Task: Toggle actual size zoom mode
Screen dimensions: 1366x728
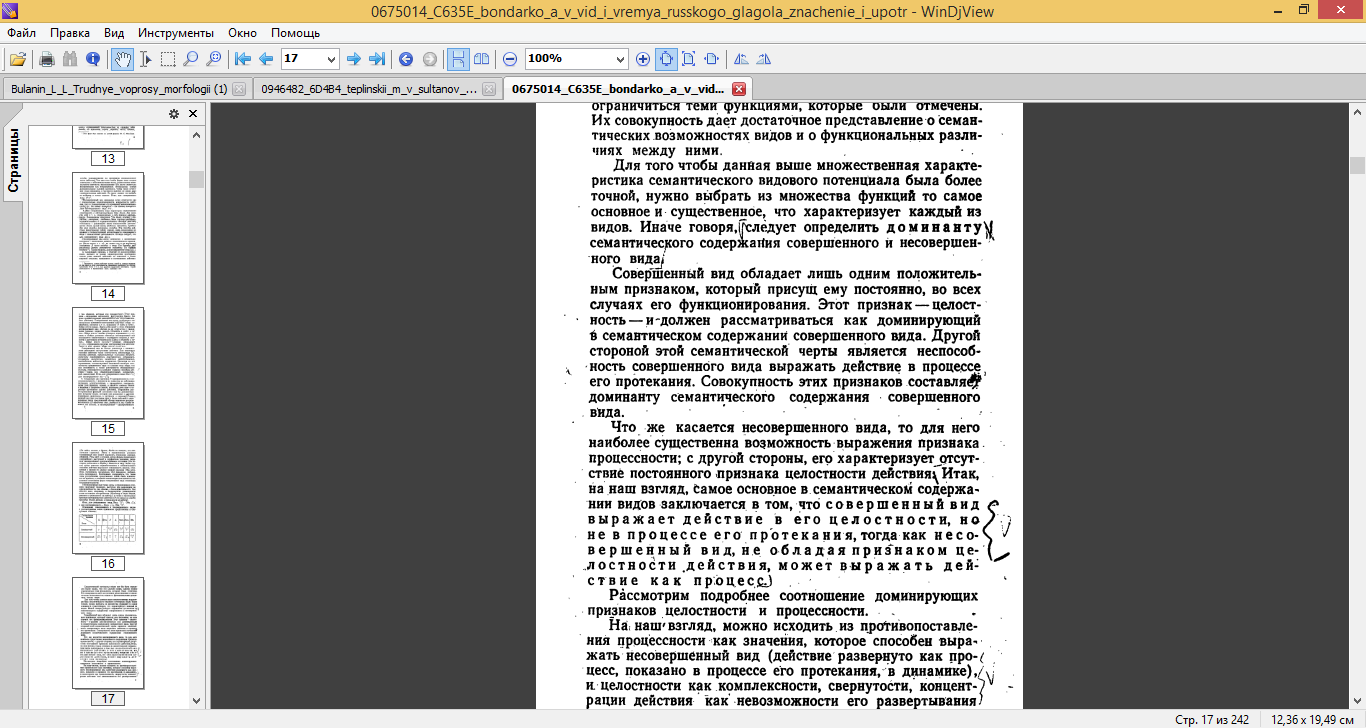Action: [666, 59]
